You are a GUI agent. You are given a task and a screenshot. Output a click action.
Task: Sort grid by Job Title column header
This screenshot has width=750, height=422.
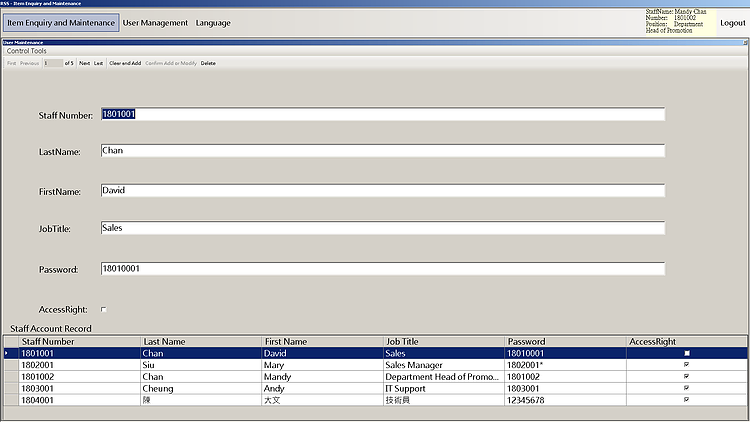pos(442,342)
